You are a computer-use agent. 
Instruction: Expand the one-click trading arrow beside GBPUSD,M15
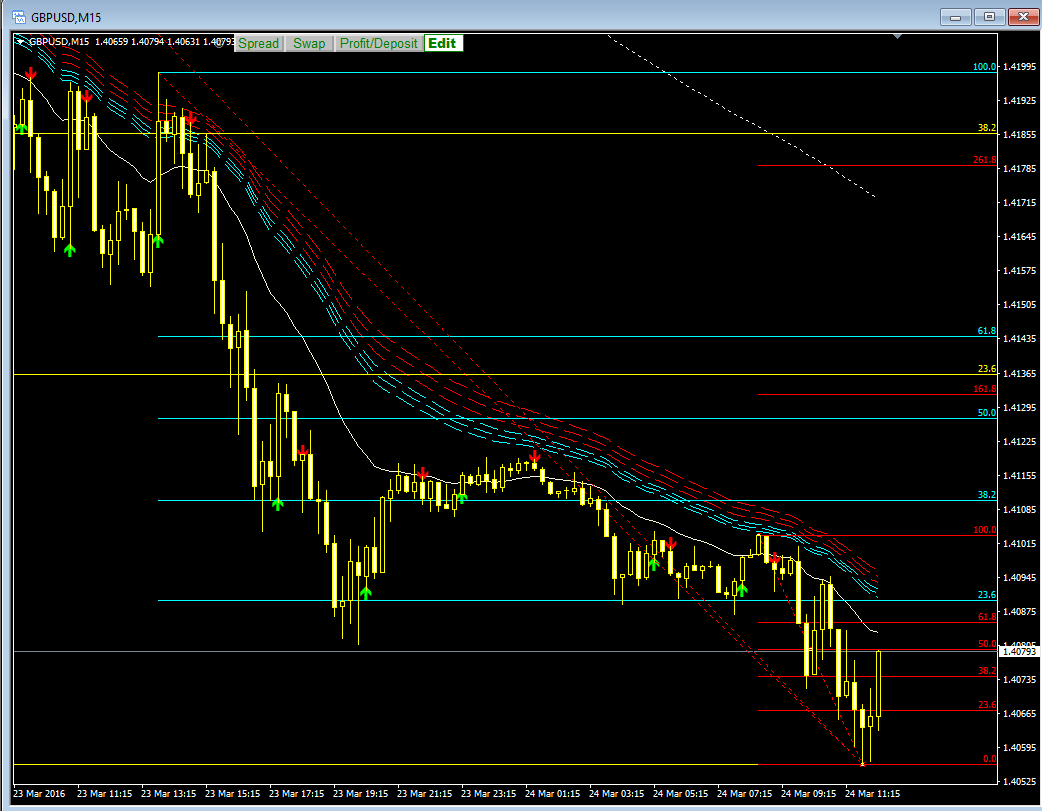(x=21, y=42)
